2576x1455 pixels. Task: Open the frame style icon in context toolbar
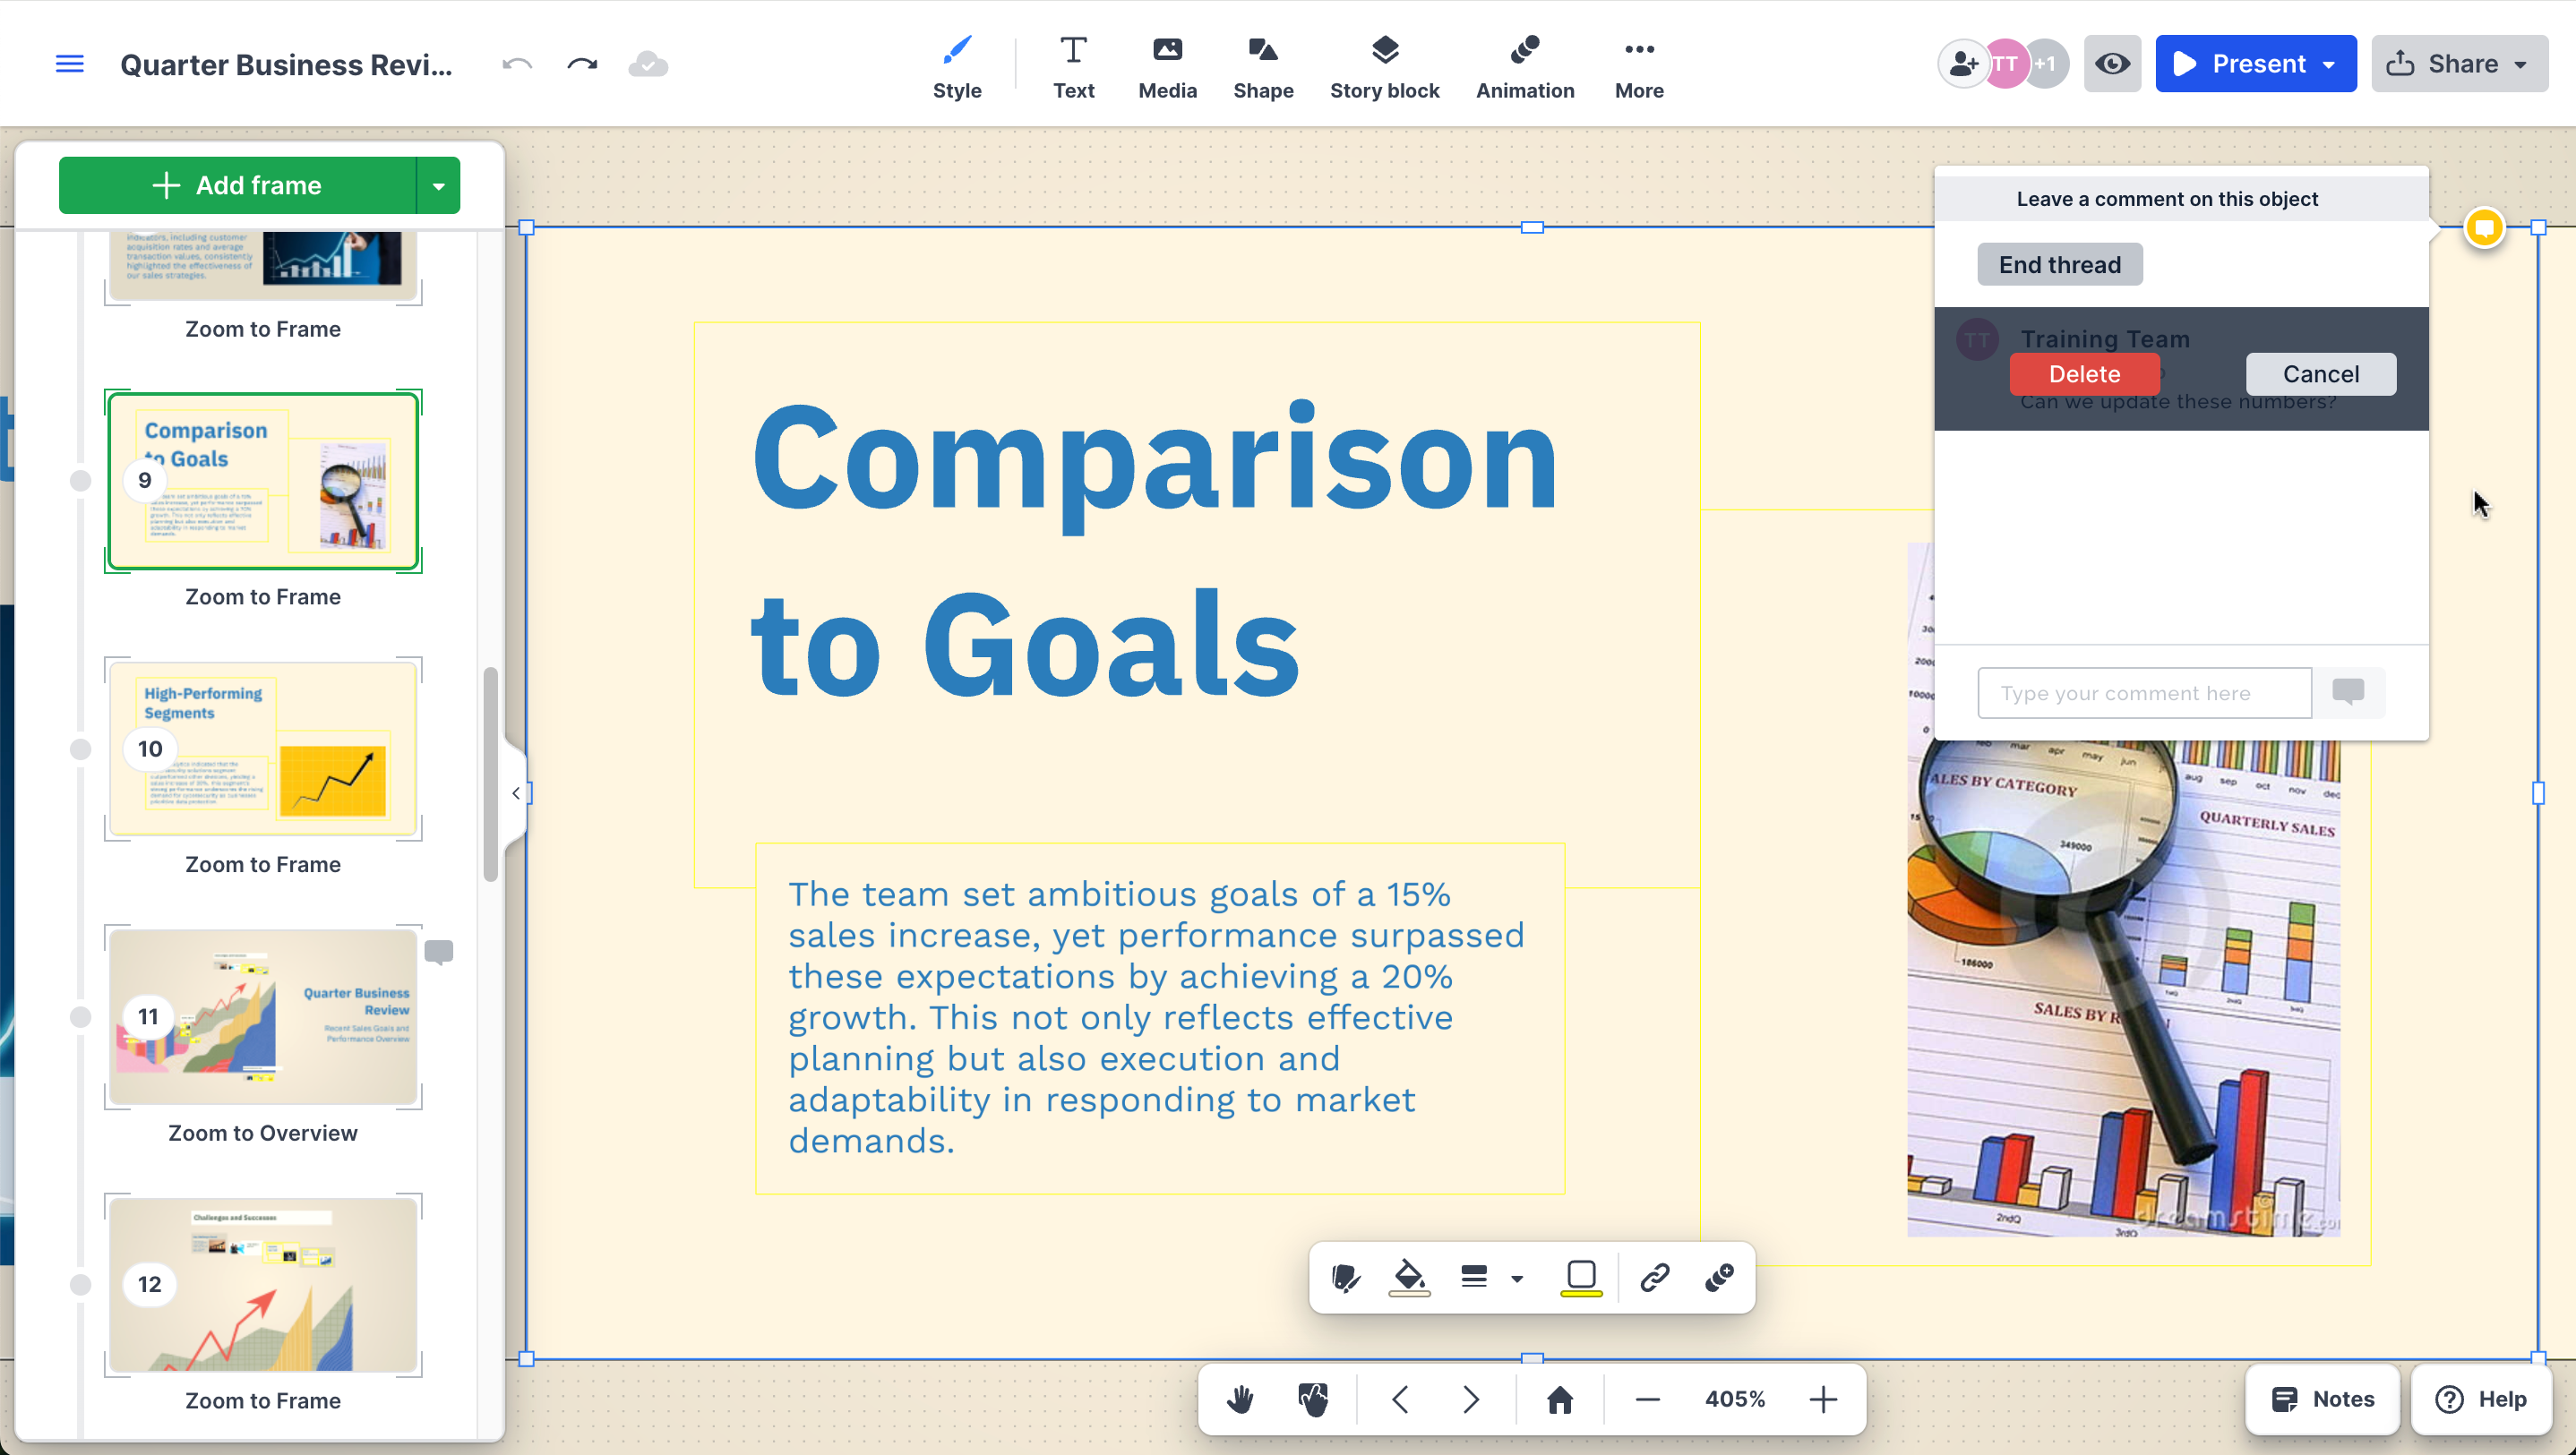1346,1277
